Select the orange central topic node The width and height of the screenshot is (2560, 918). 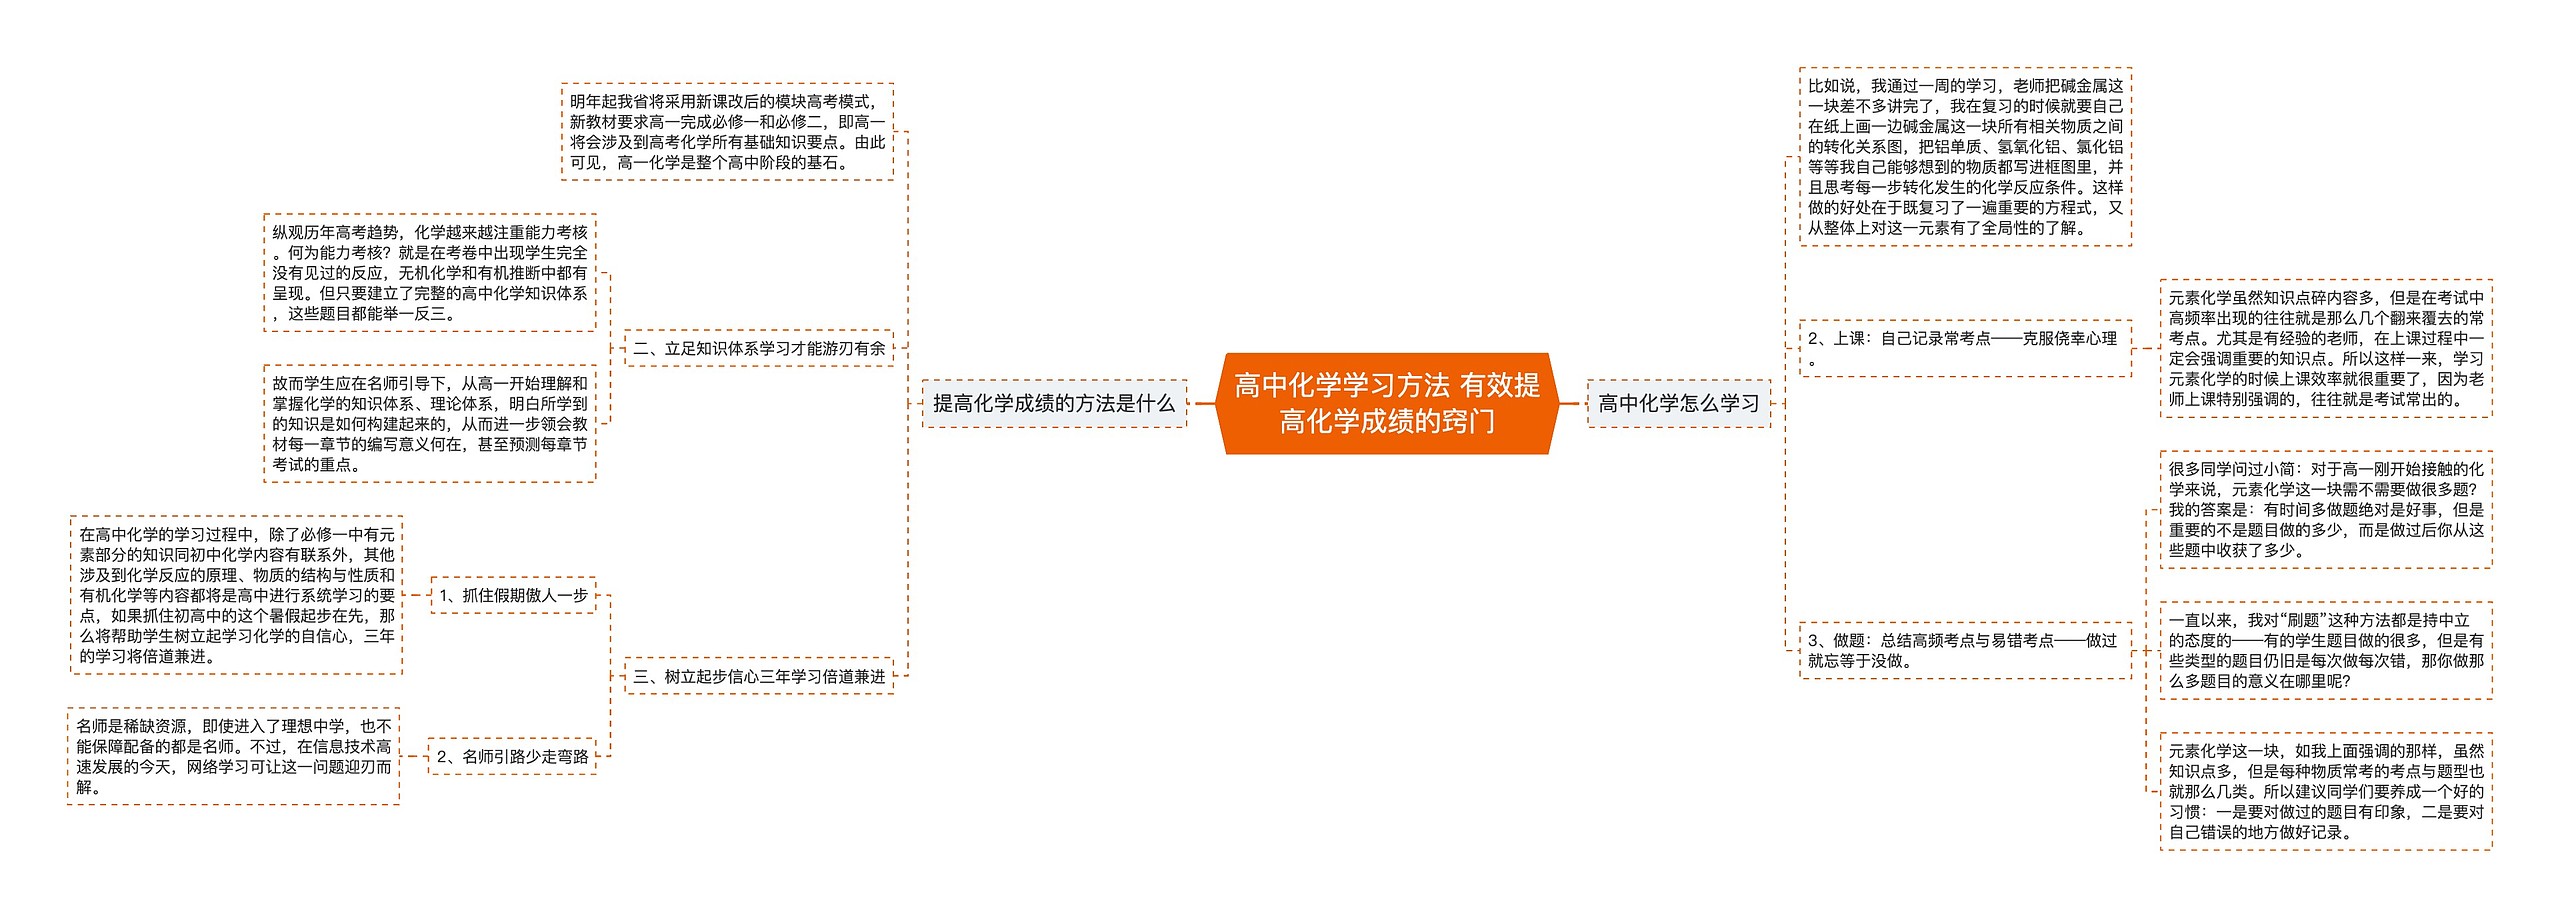click(x=1386, y=403)
